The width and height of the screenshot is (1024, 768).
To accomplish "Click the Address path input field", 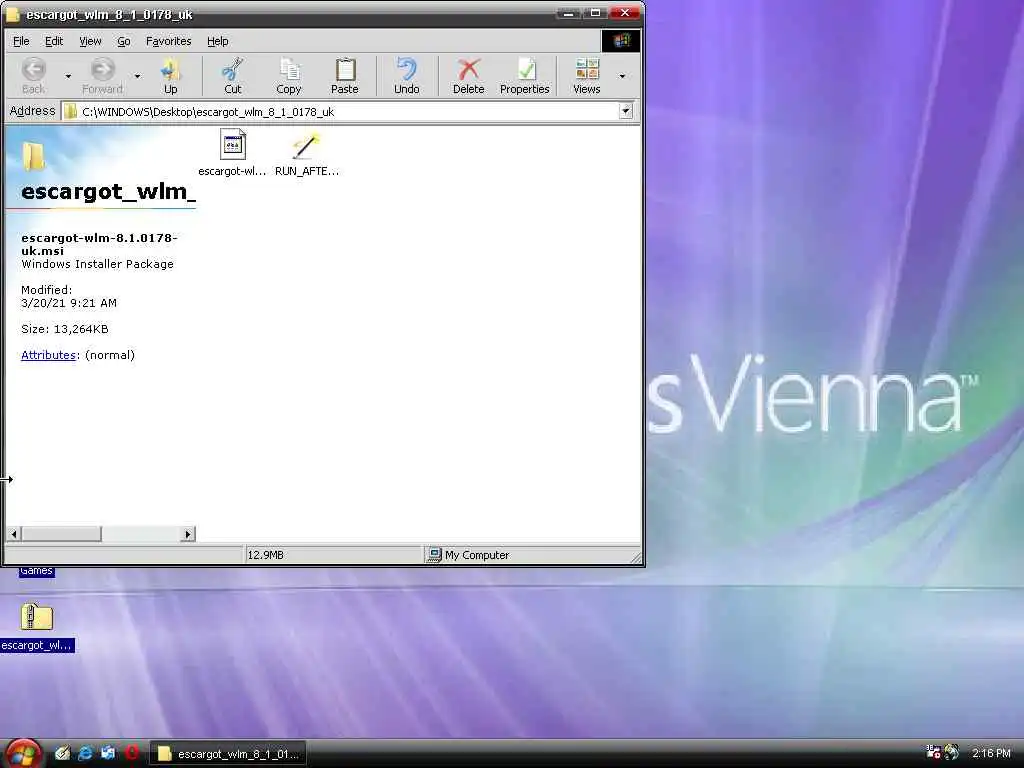I will pyautogui.click(x=349, y=112).
